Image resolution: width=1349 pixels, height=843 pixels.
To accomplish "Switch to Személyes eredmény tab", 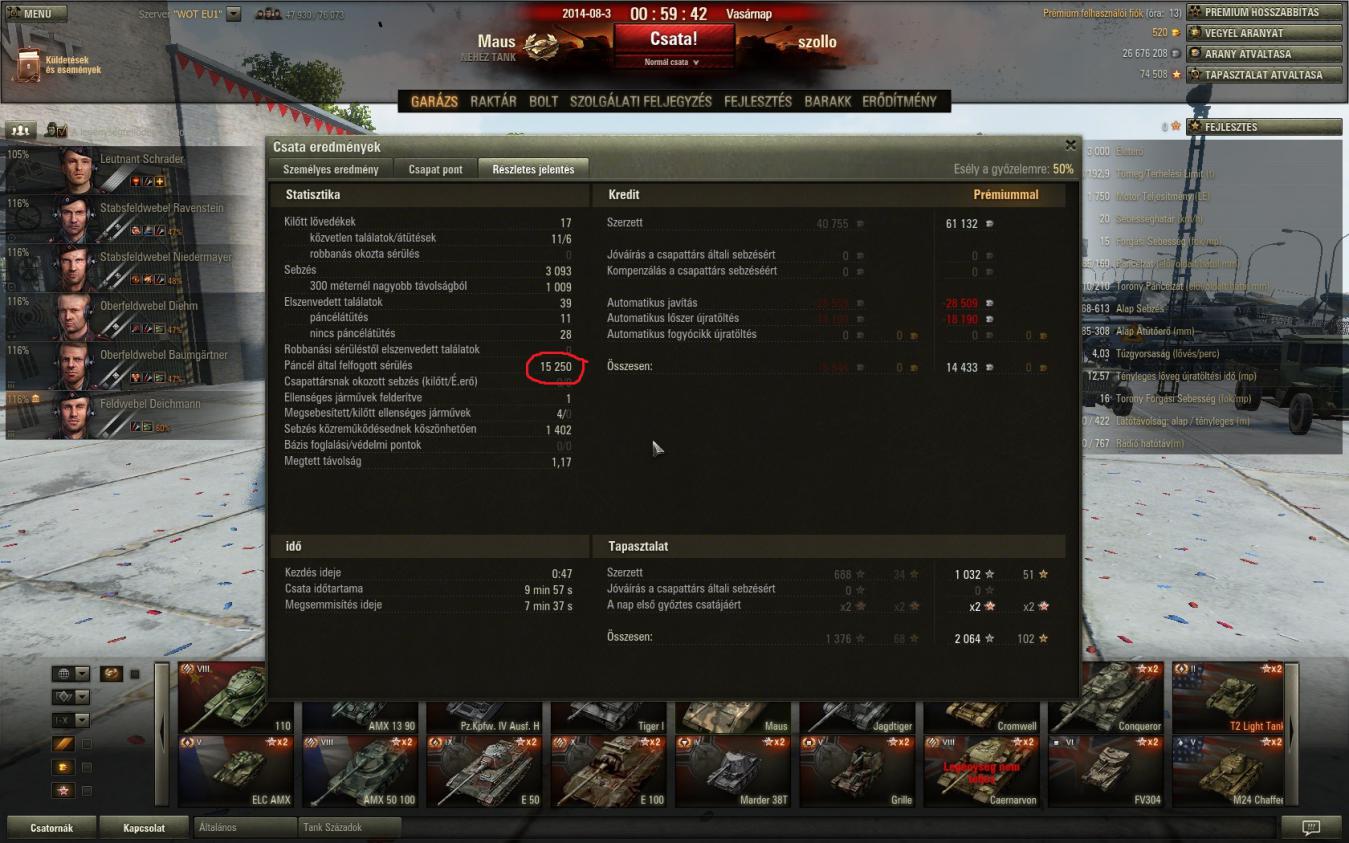I will click(x=331, y=169).
